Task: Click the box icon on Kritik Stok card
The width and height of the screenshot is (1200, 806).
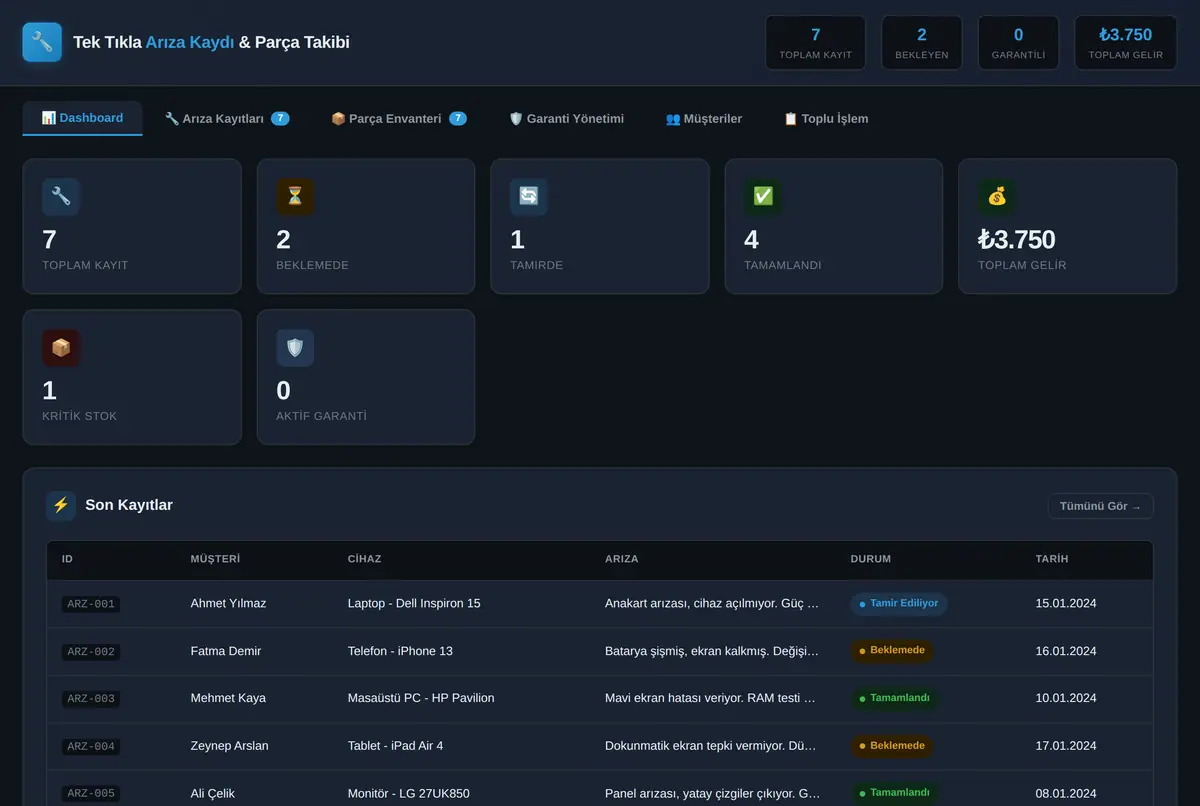Action: (x=61, y=348)
